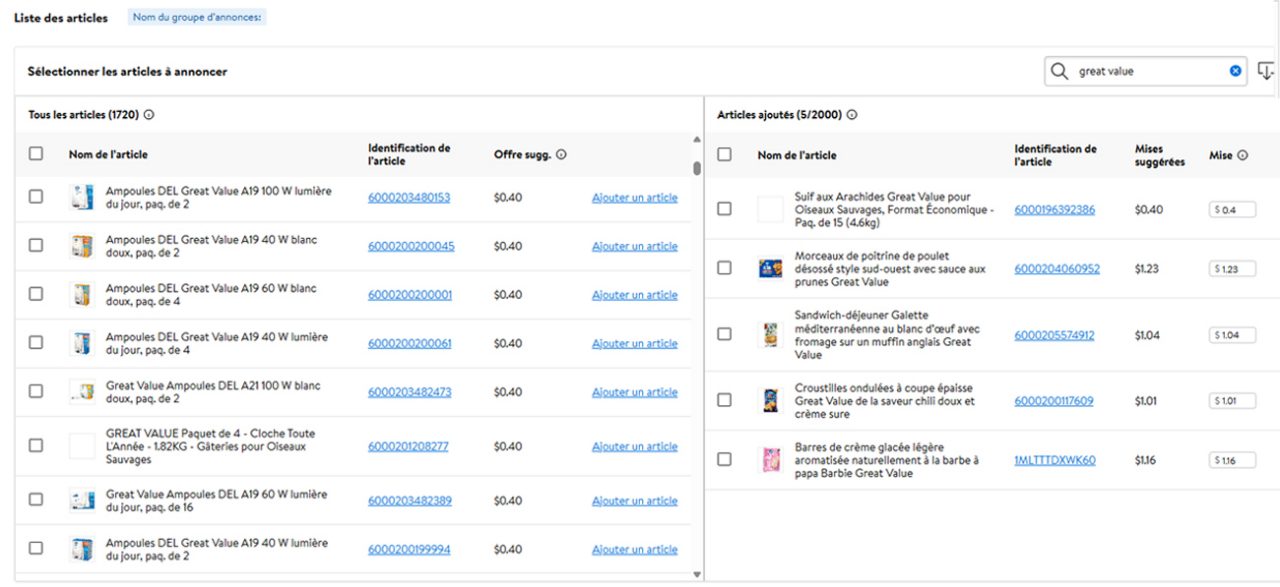1280x587 pixels.
Task: Click the chicken breast product thumbnail
Action: coord(770,268)
